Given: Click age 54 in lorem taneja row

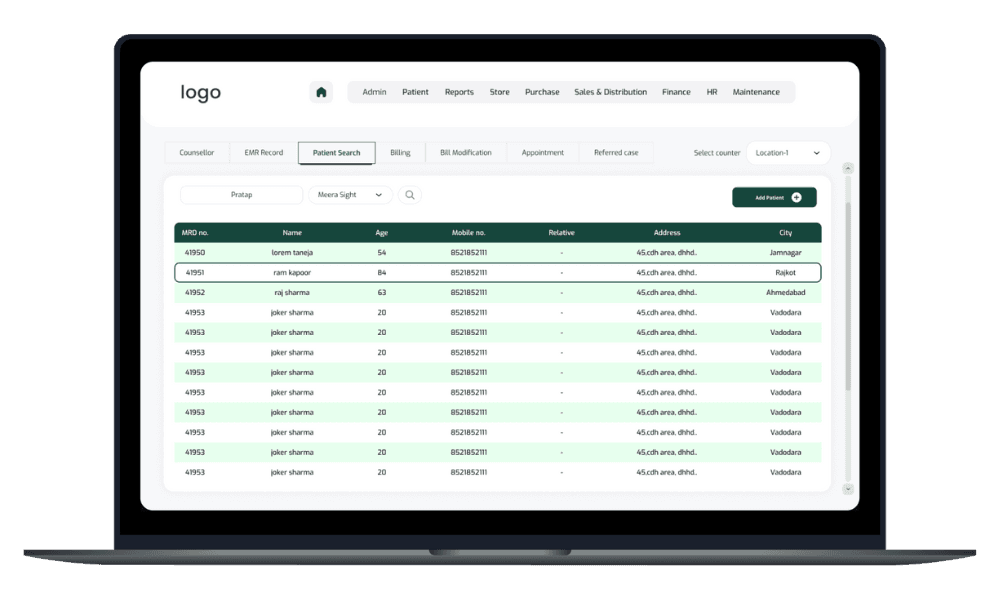Looking at the screenshot, I should coord(381,252).
